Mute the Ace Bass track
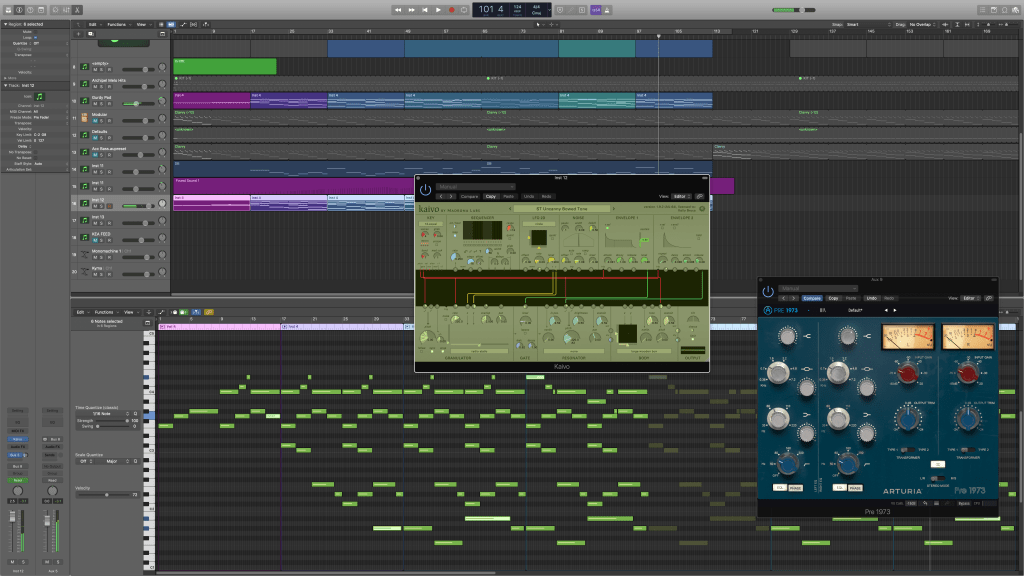The height and width of the screenshot is (576, 1024). (x=95, y=155)
